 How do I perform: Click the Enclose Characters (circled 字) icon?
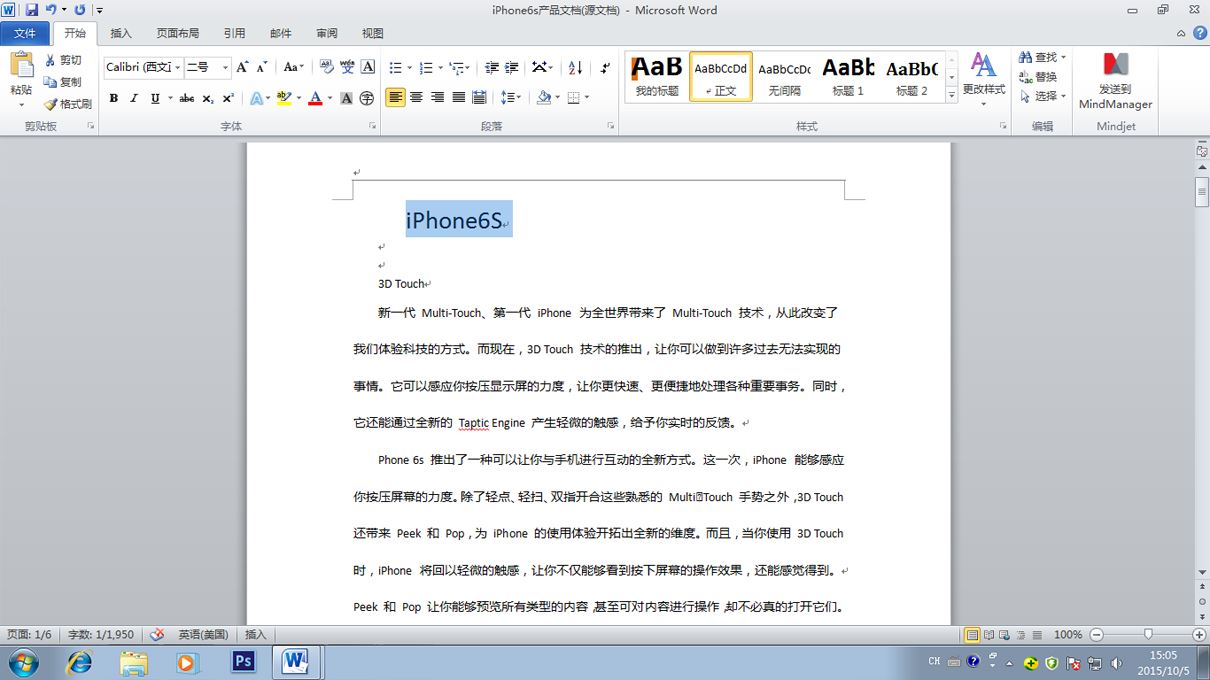pos(367,98)
